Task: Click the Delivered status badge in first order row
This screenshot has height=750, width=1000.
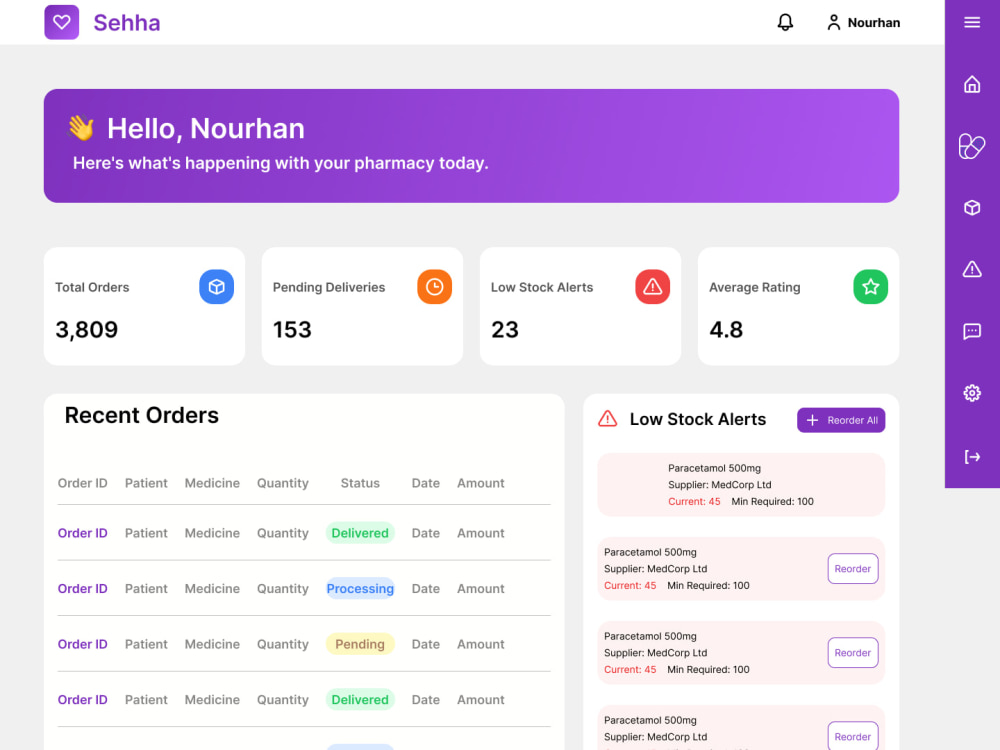Action: (x=360, y=533)
